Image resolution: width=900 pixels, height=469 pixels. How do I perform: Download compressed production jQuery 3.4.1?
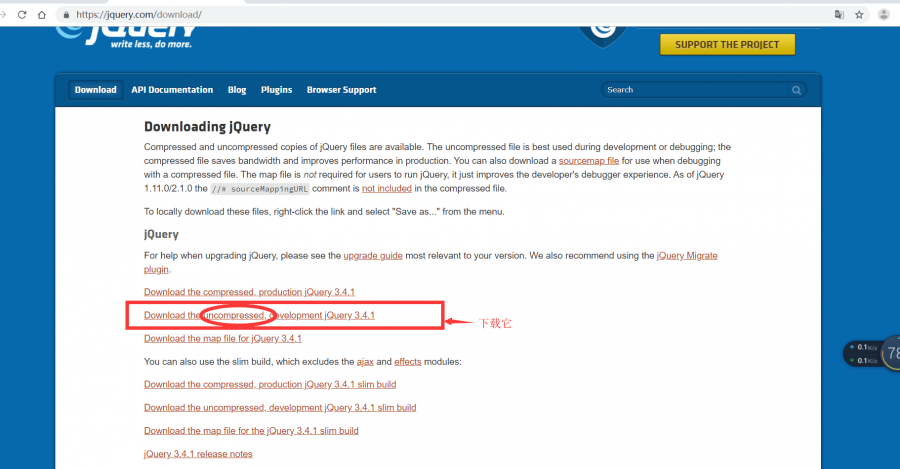click(x=249, y=292)
